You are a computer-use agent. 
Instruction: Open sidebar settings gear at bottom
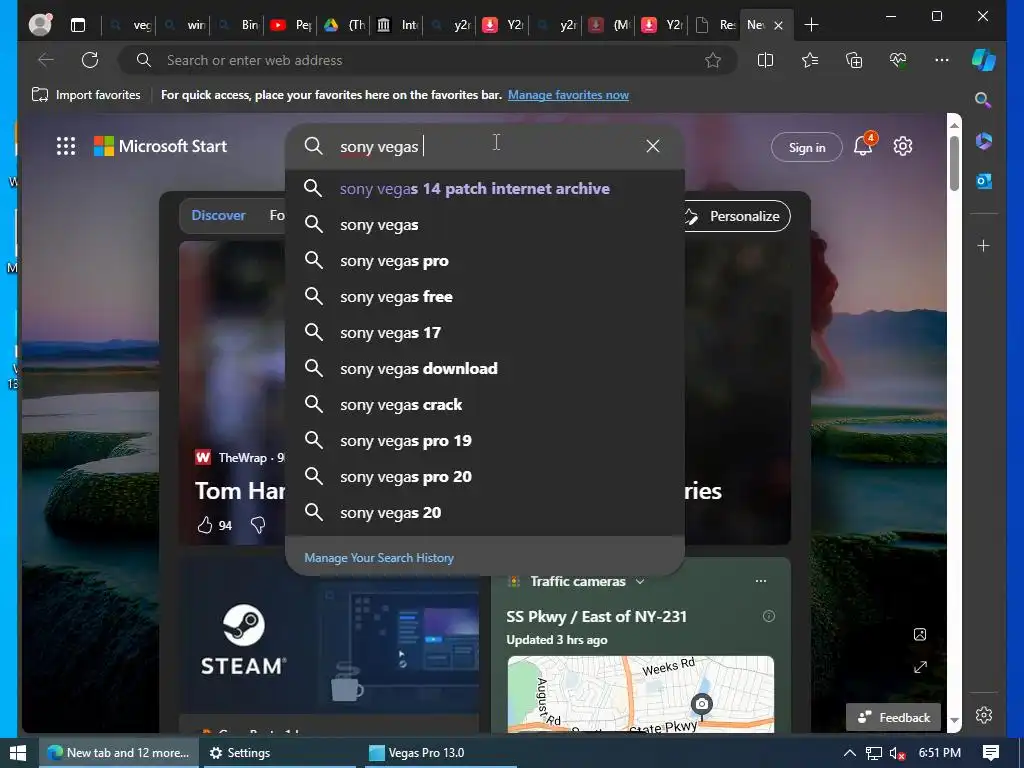point(984,715)
